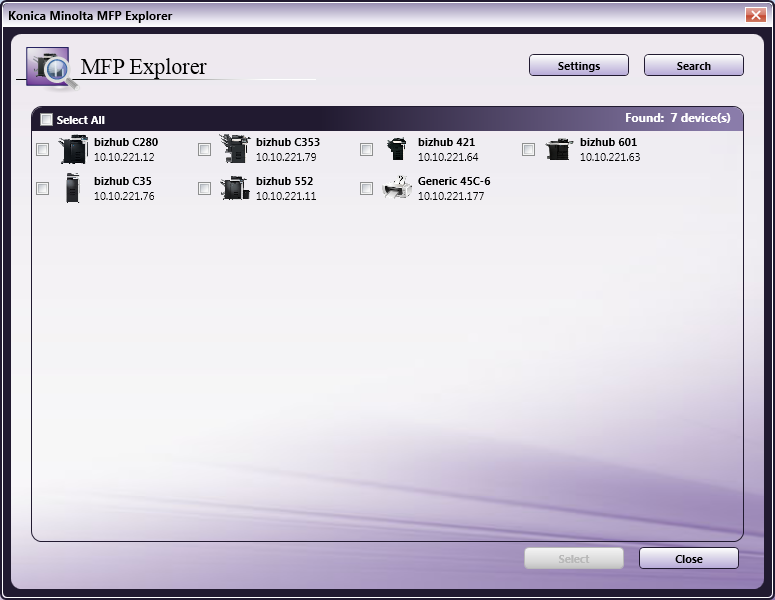The width and height of the screenshot is (775, 600).
Task: Click the Select All label text
Action: (81, 120)
